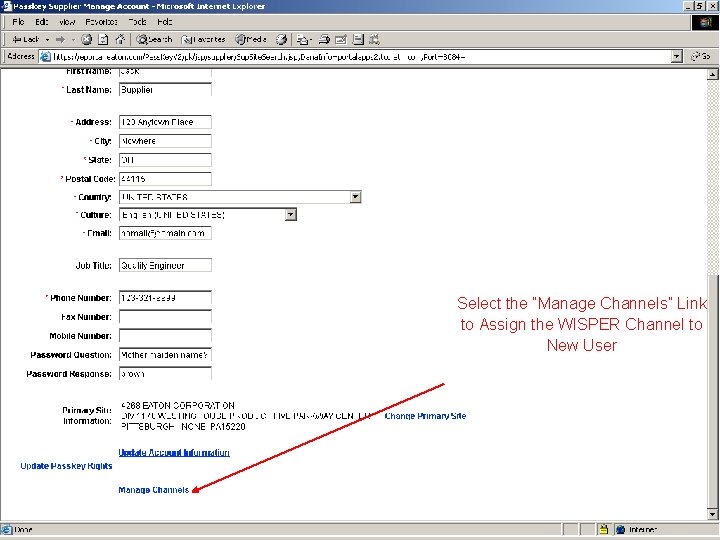Click the Change Primary Site link
720x540 pixels.
coord(425,416)
